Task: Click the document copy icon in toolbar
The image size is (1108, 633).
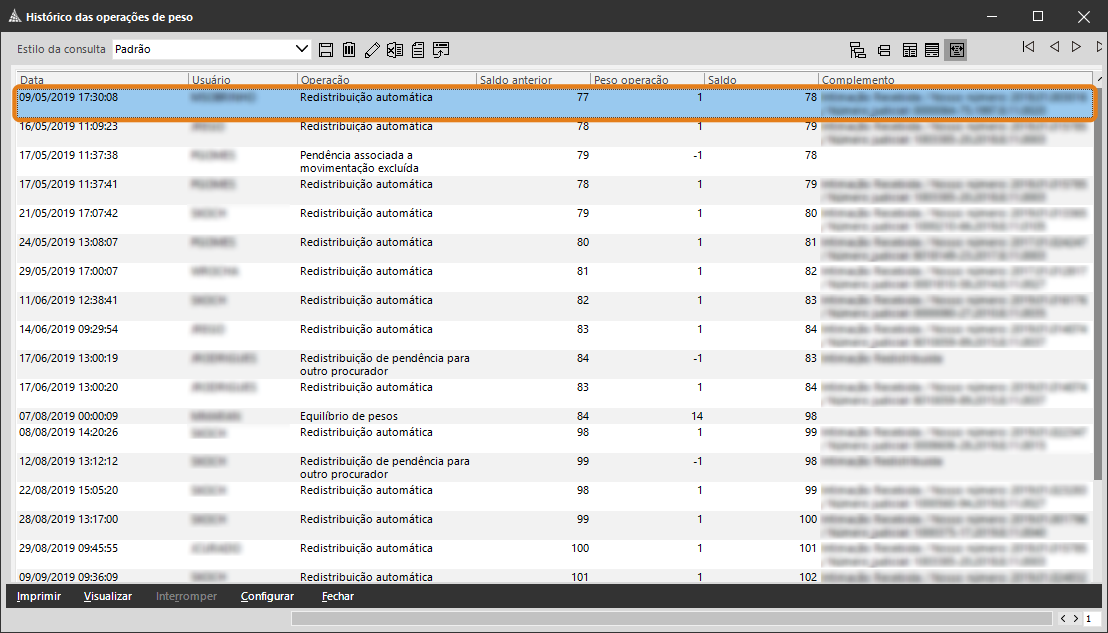Action: click(418, 49)
